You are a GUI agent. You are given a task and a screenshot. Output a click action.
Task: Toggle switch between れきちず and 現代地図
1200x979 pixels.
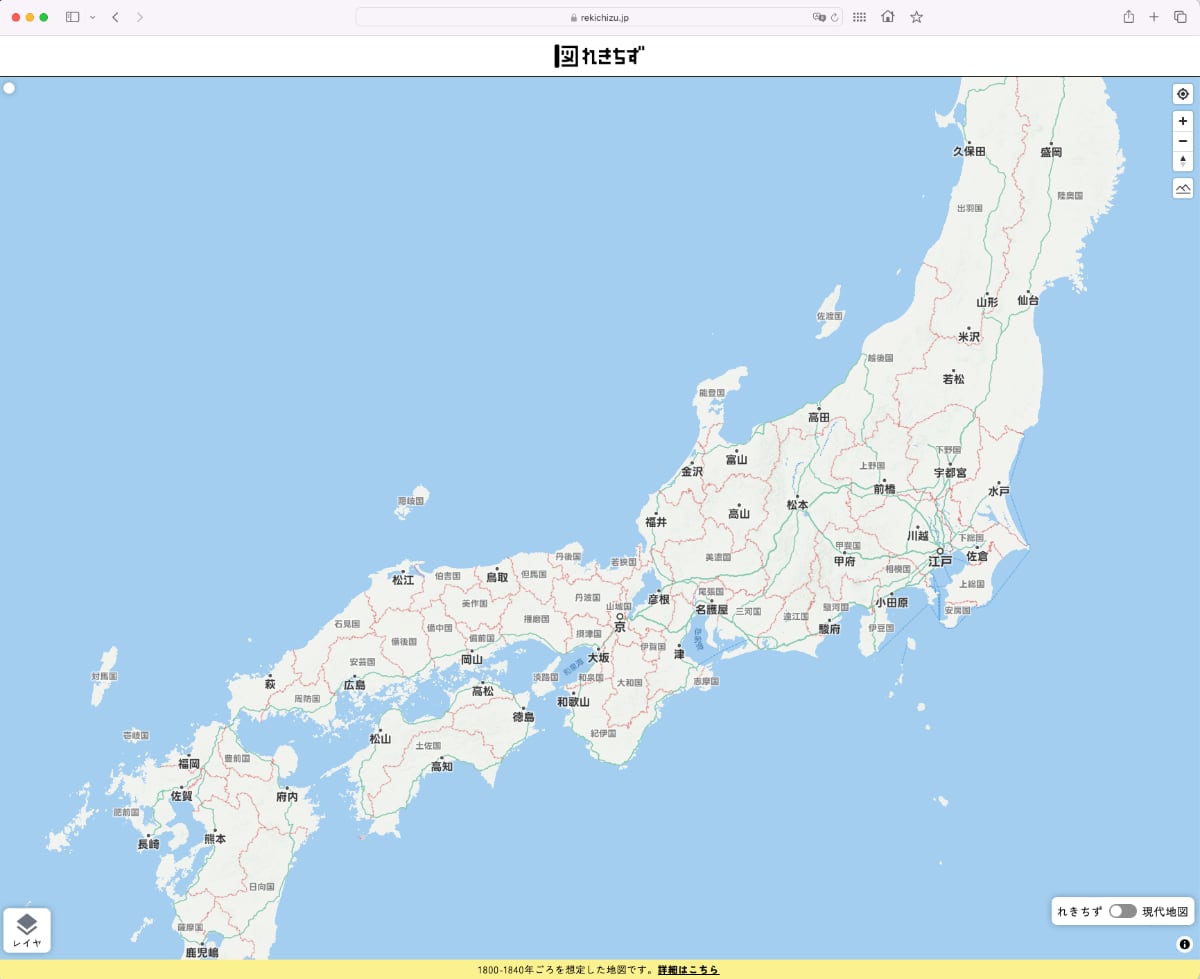click(1122, 911)
